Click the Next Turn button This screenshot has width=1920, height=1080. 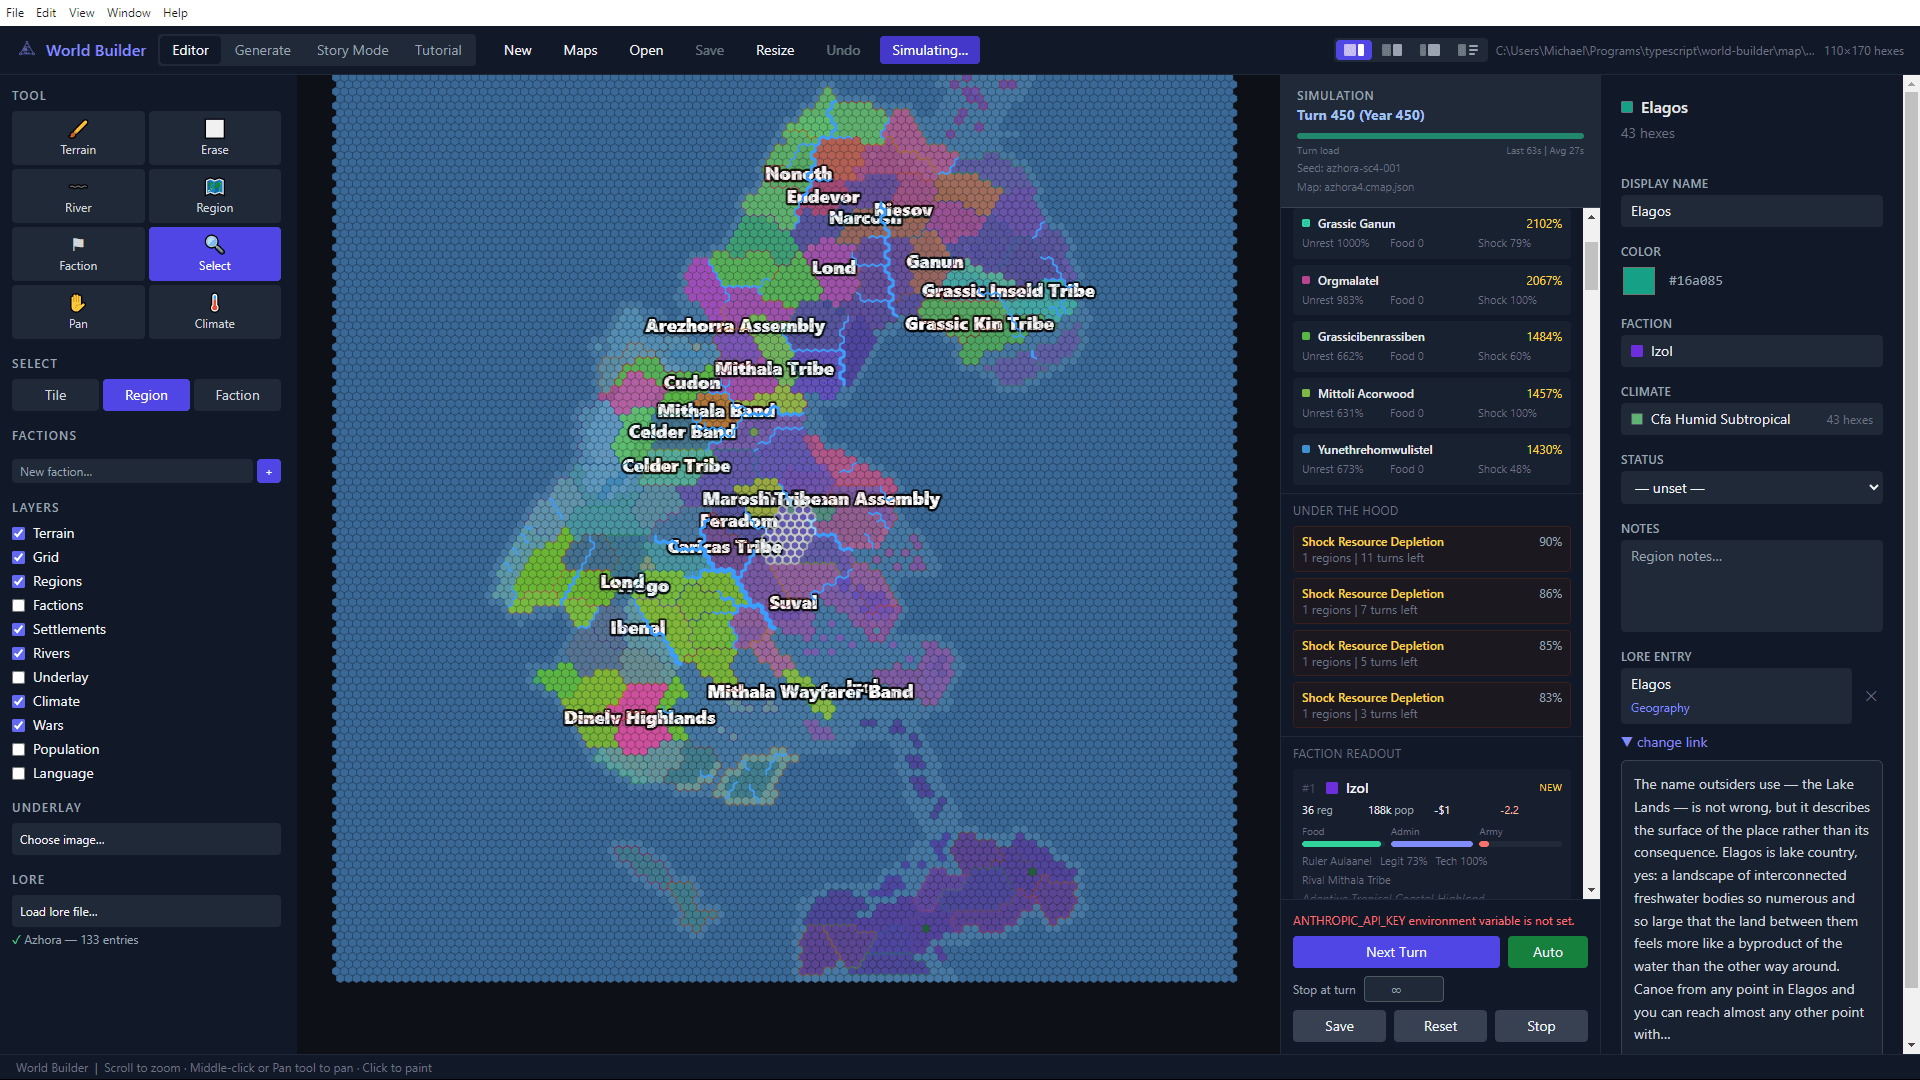pyautogui.click(x=1396, y=952)
